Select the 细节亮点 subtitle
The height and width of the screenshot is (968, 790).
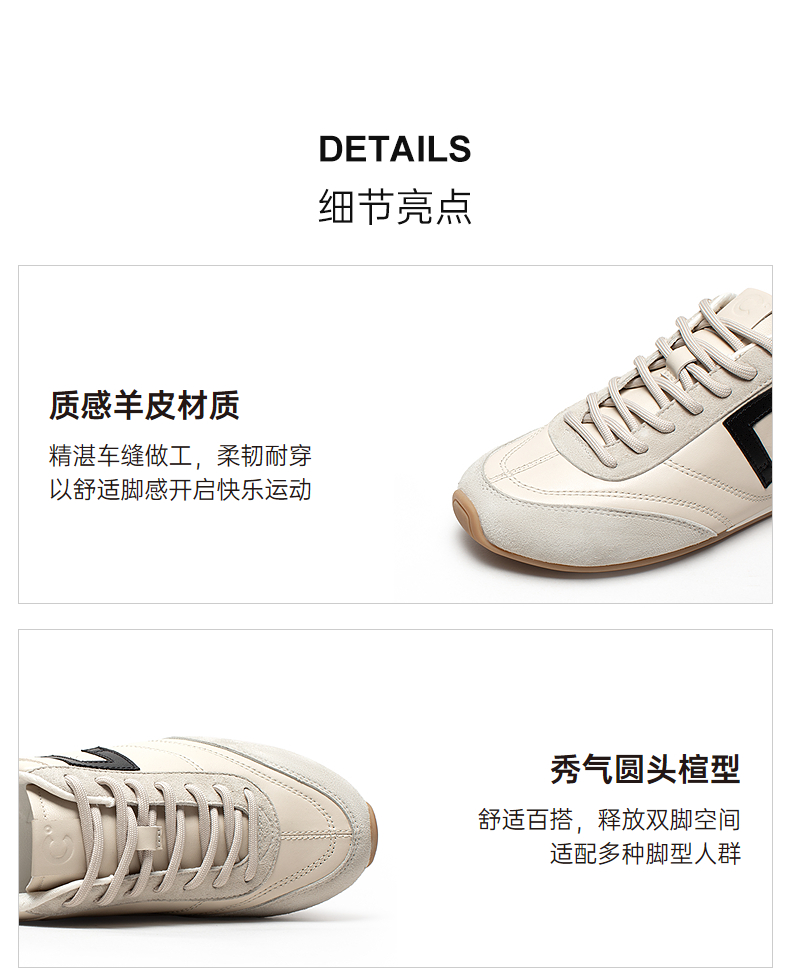pyautogui.click(x=395, y=206)
